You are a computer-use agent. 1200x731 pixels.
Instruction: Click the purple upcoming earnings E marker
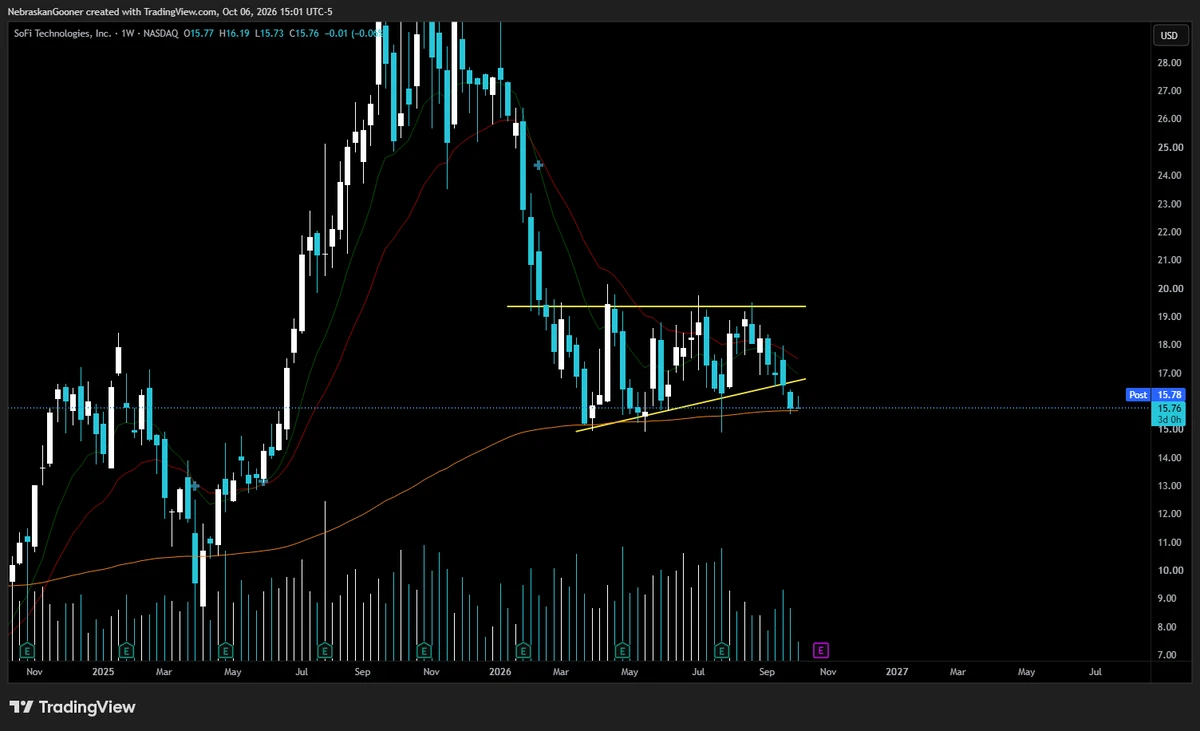[820, 650]
